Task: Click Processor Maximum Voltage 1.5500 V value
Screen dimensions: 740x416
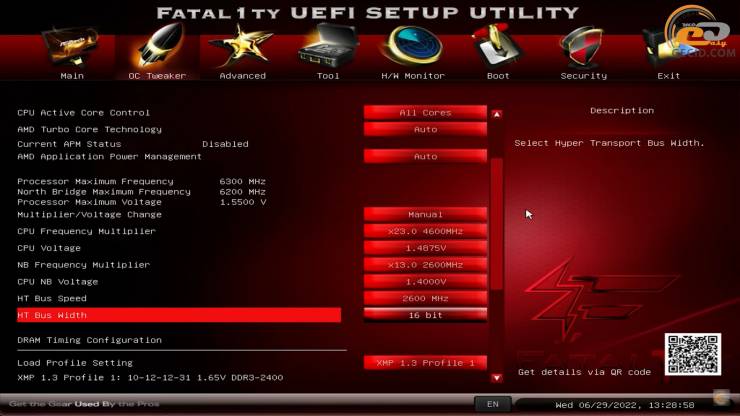Action: [x=243, y=202]
